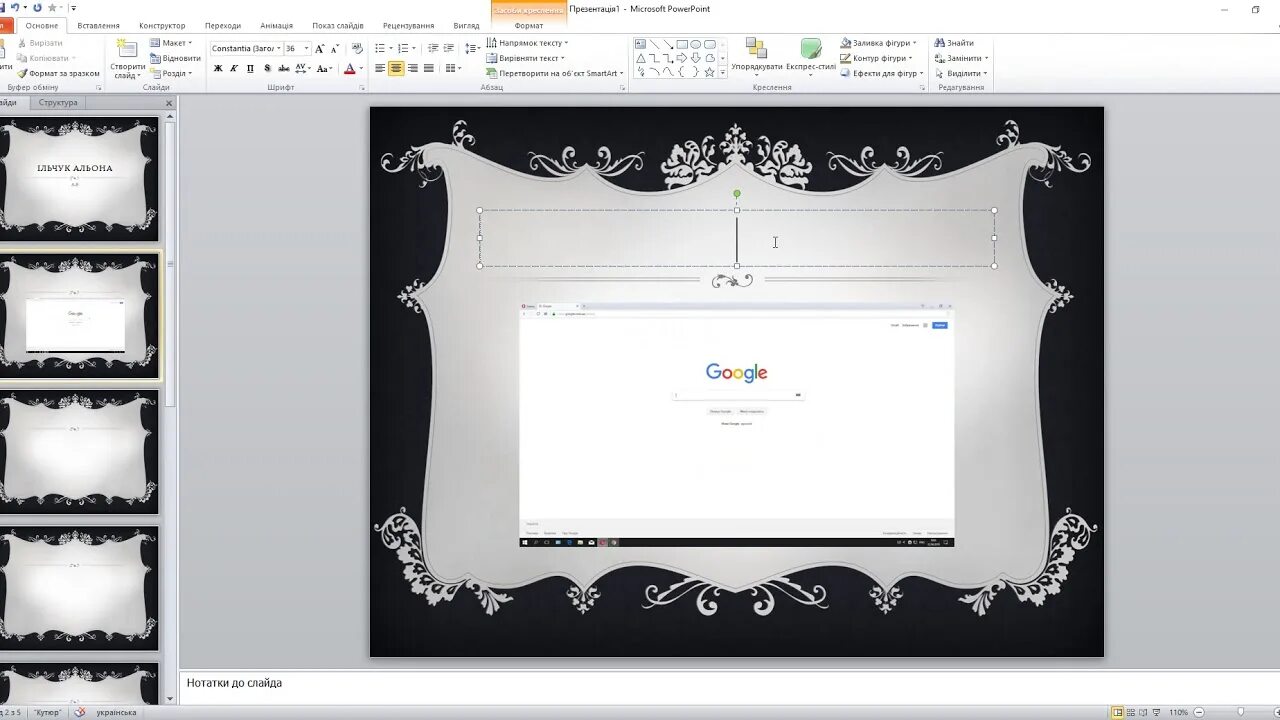The width and height of the screenshot is (1280, 720).
Task: Adjust the zoom slider in status bar
Action: click(1240, 712)
